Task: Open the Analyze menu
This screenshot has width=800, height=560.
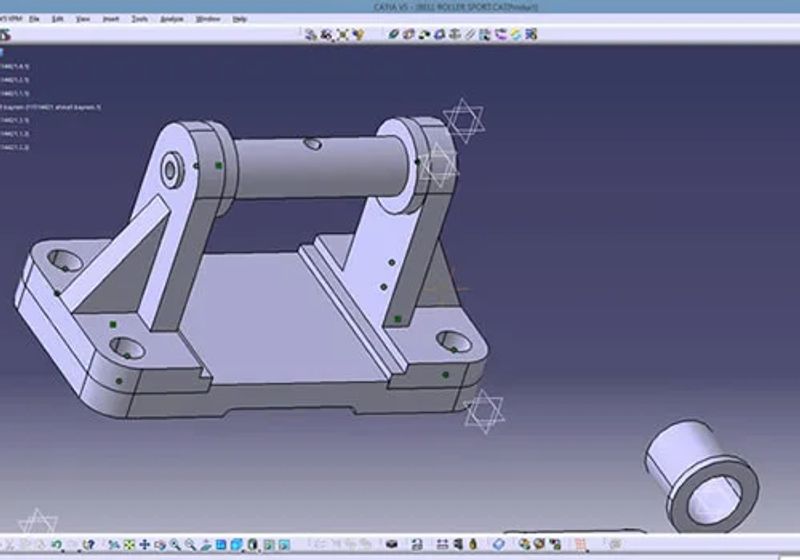Action: click(172, 19)
